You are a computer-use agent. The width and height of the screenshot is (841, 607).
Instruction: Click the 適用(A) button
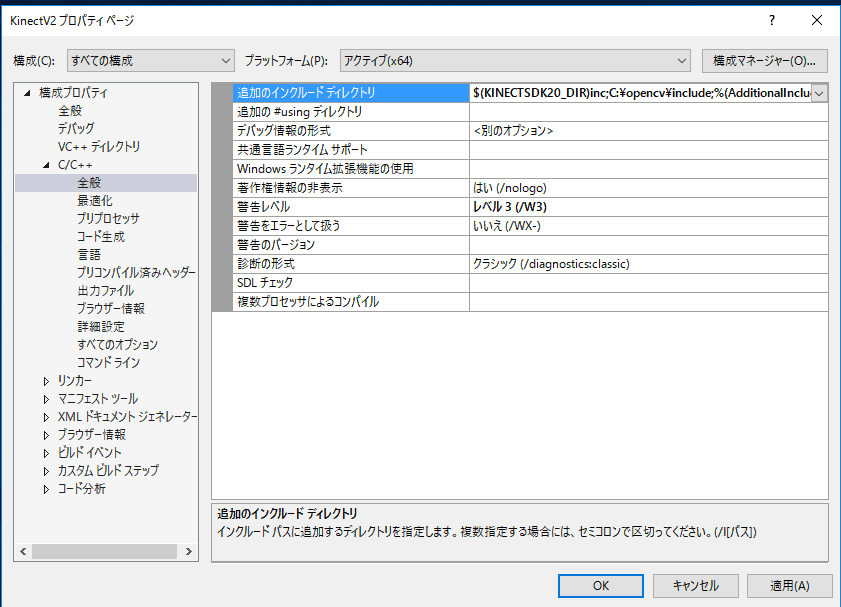pyautogui.click(x=789, y=585)
